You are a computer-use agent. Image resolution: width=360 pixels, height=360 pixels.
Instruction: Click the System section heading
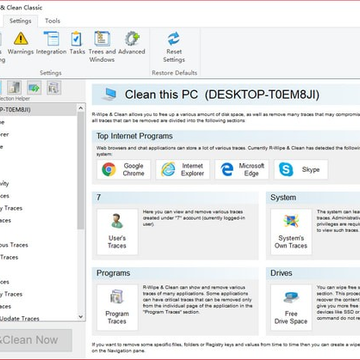coord(283,197)
